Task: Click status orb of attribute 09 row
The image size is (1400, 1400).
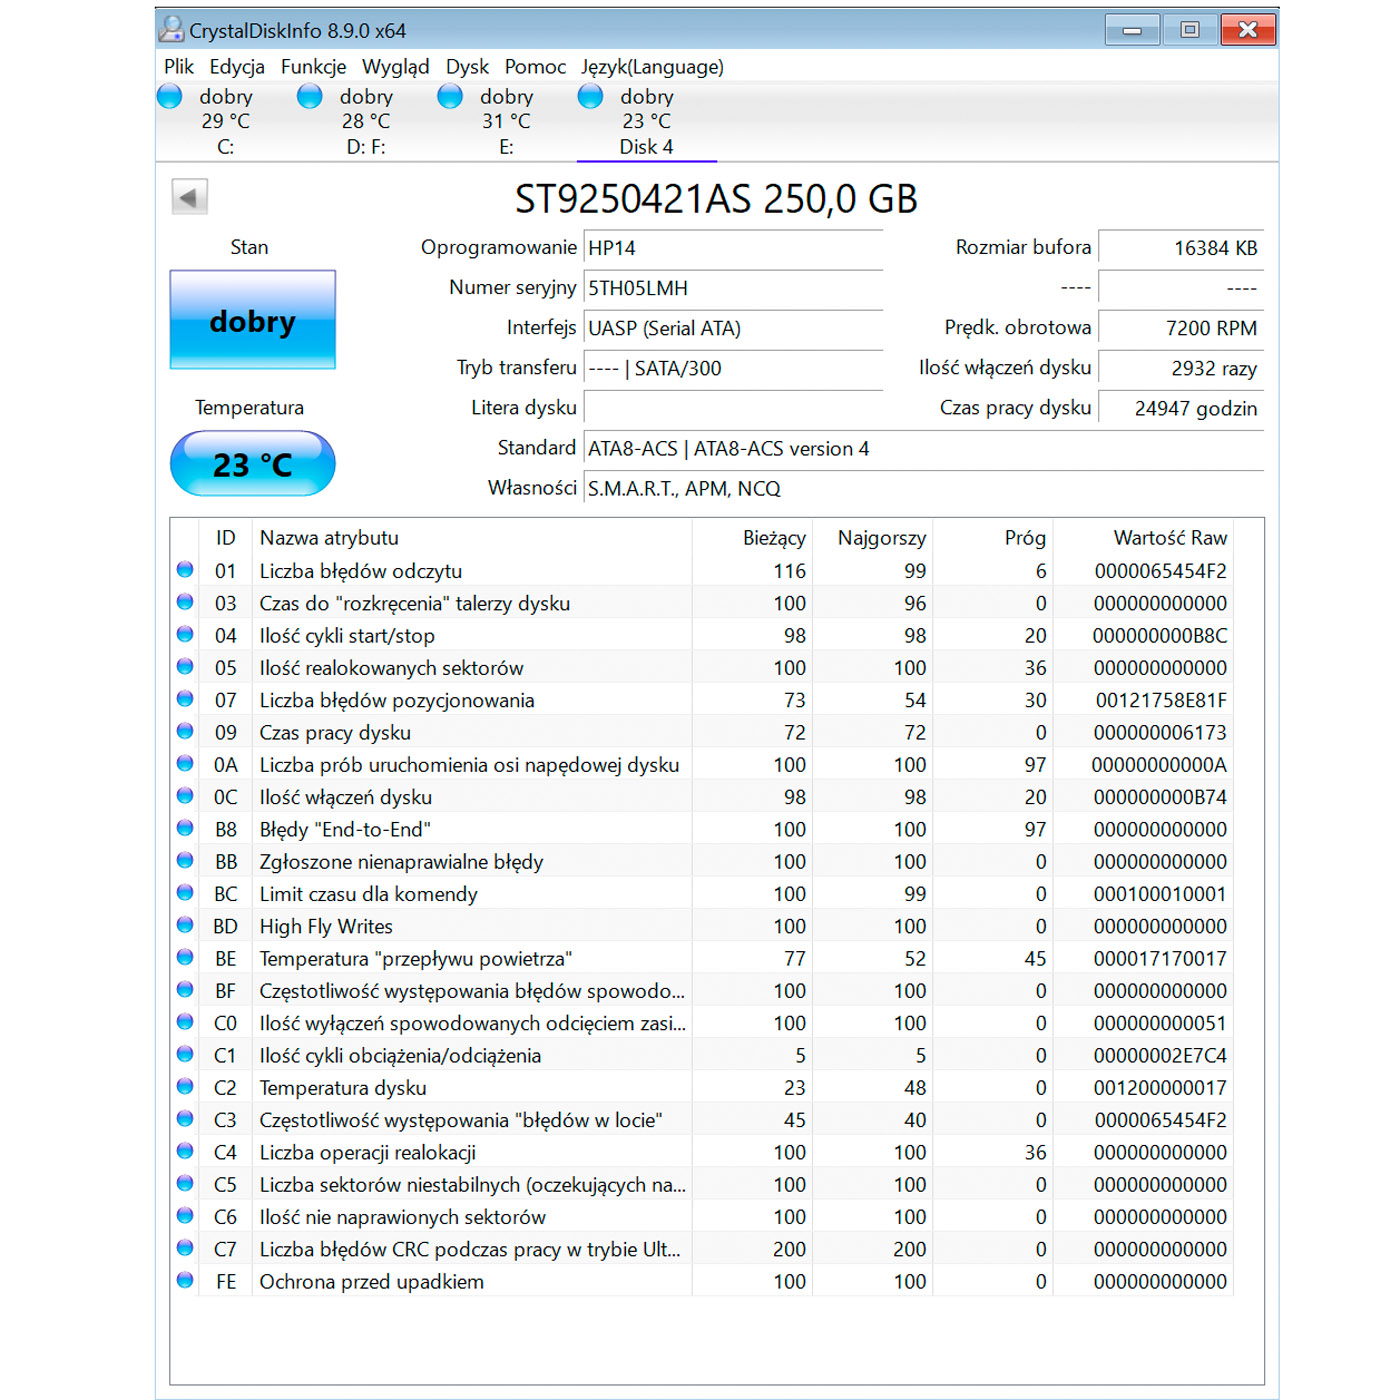Action: (185, 731)
